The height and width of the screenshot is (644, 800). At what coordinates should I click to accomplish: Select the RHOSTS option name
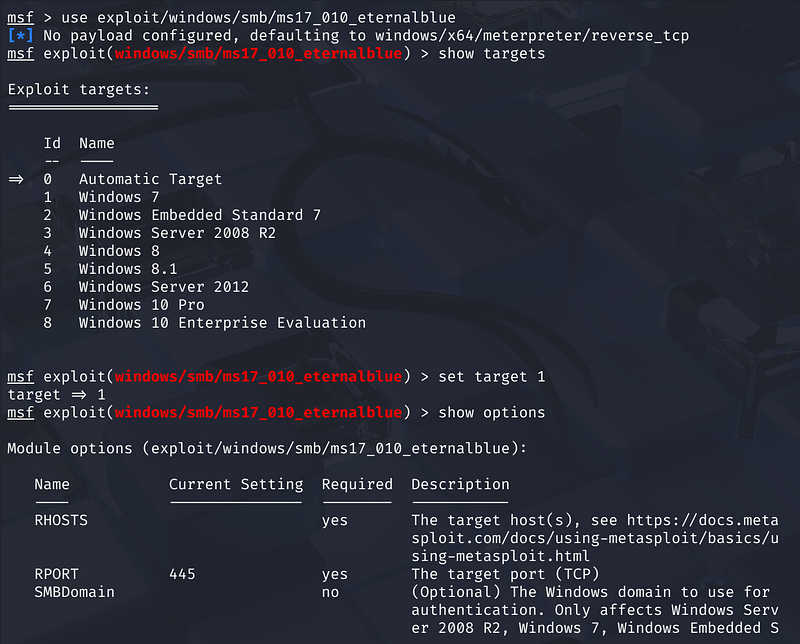coord(61,520)
